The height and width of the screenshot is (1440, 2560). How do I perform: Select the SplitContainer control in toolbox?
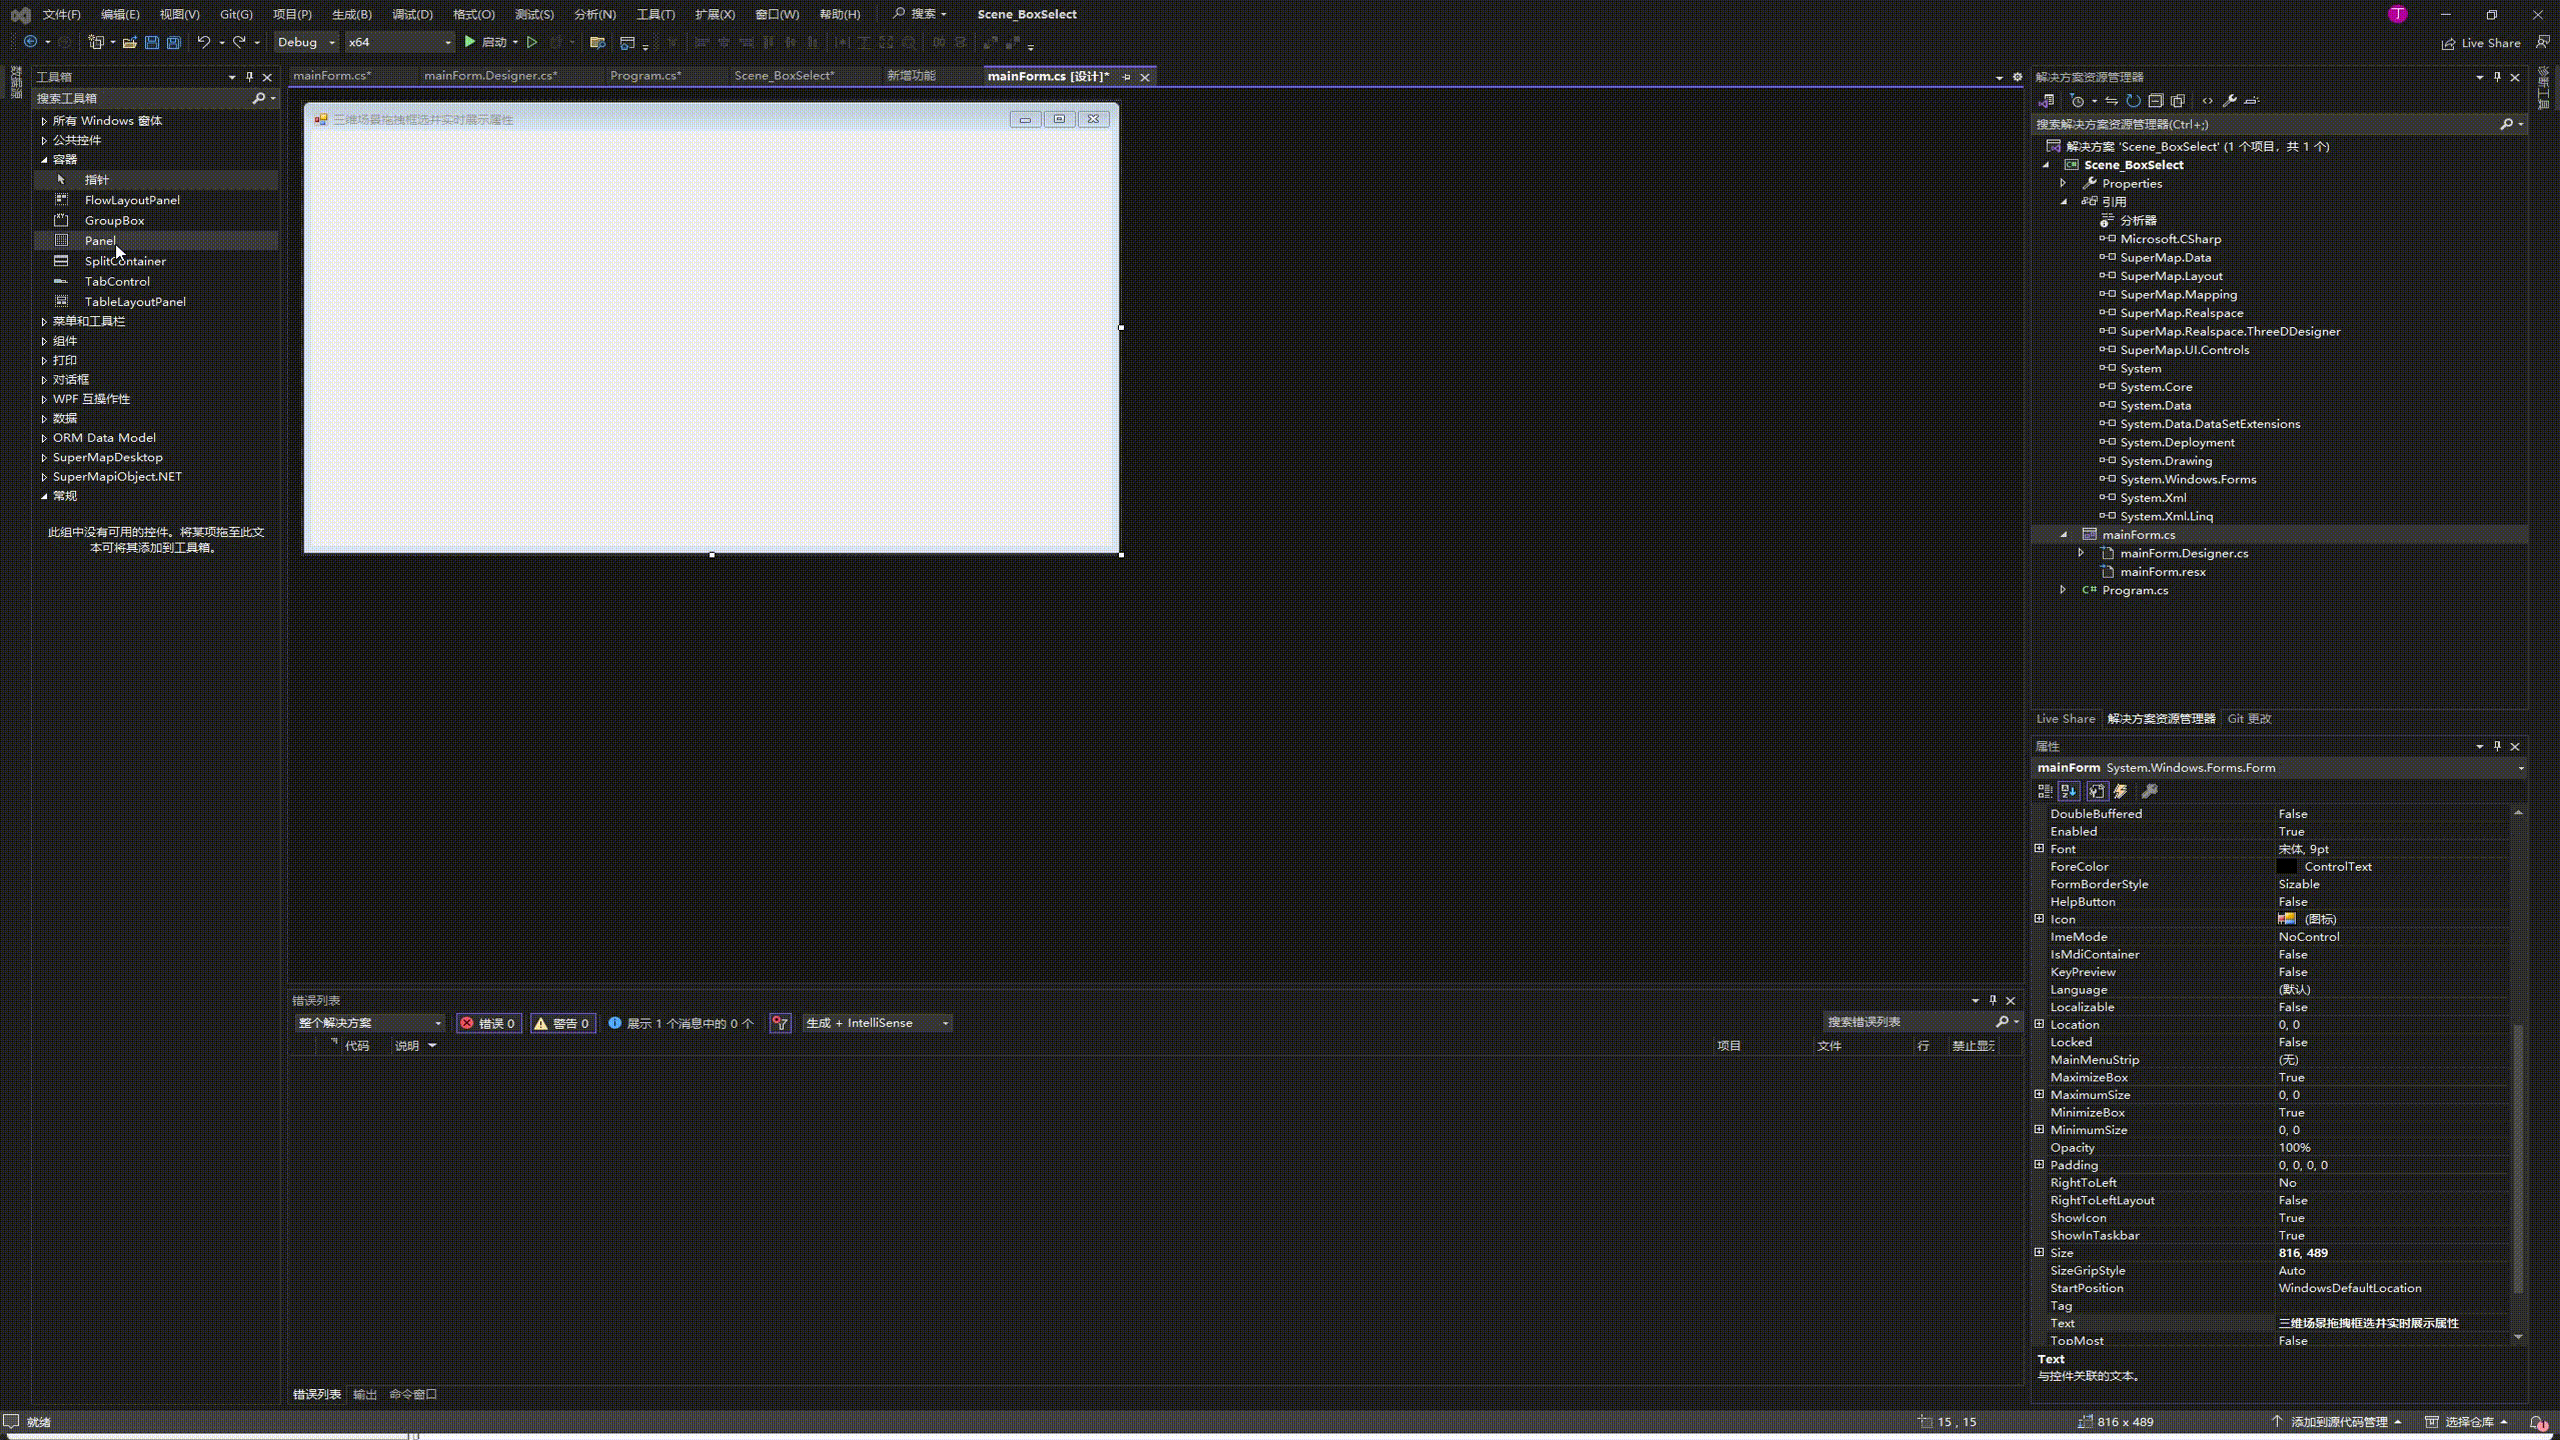(x=156, y=261)
